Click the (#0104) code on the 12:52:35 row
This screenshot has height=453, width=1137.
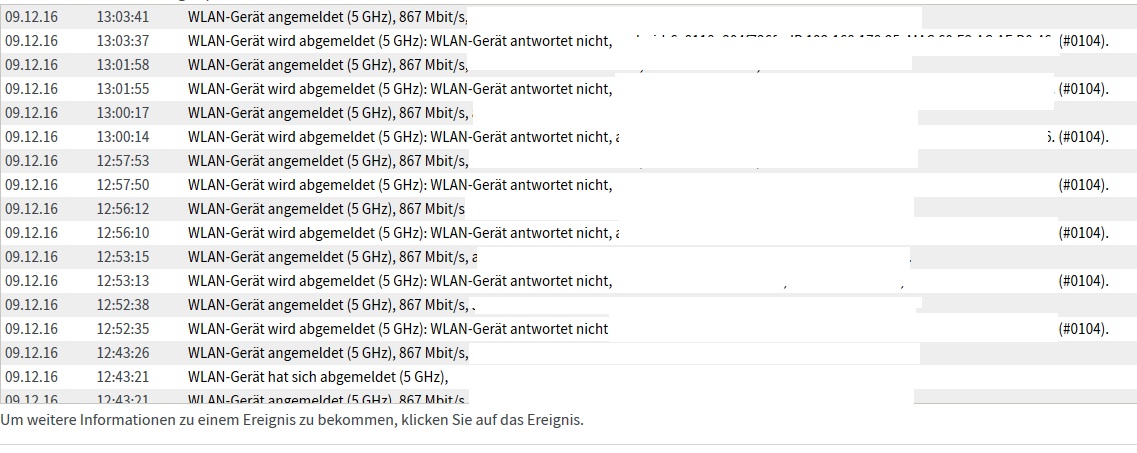[x=1083, y=329]
